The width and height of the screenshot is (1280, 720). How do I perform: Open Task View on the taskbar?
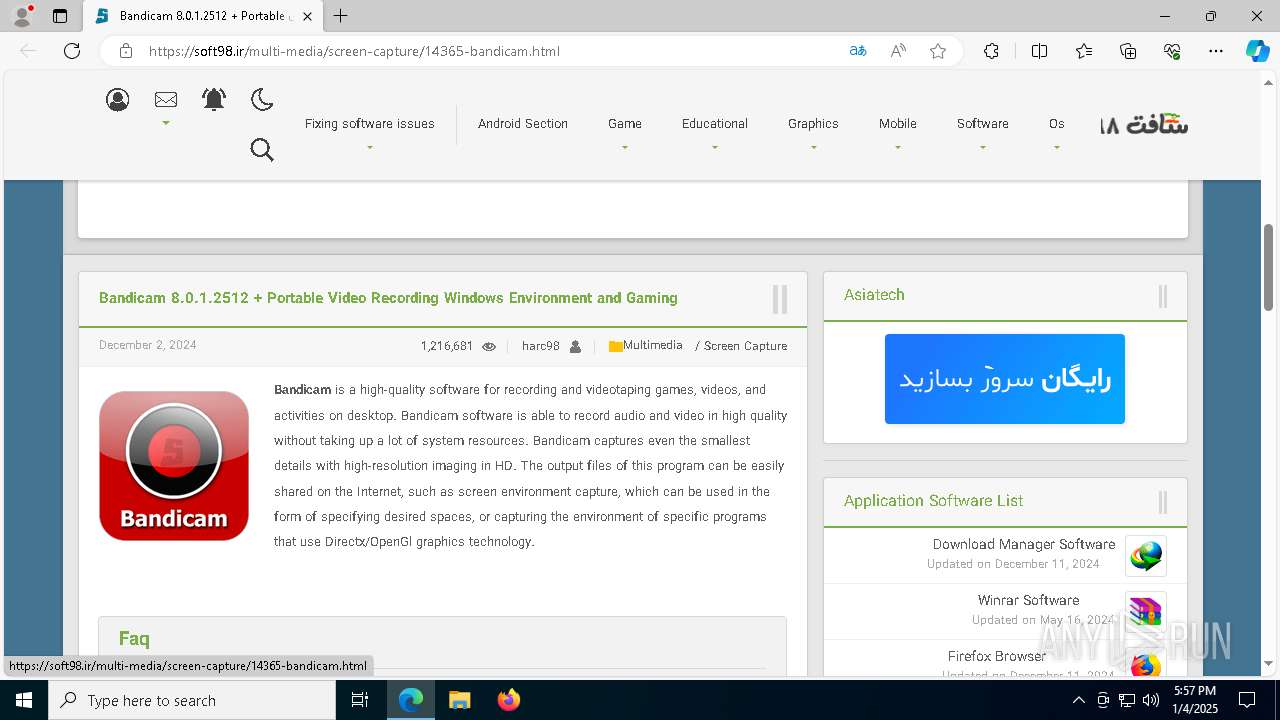point(361,700)
